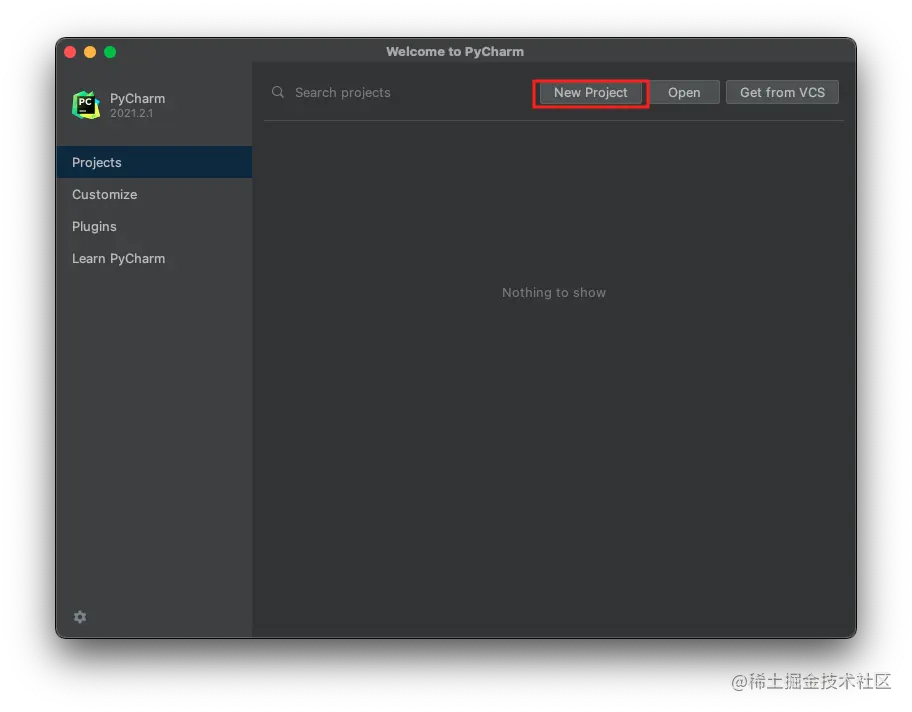This screenshot has width=912, height=712.
Task: Close the Welcome window with red button
Action: tap(70, 52)
